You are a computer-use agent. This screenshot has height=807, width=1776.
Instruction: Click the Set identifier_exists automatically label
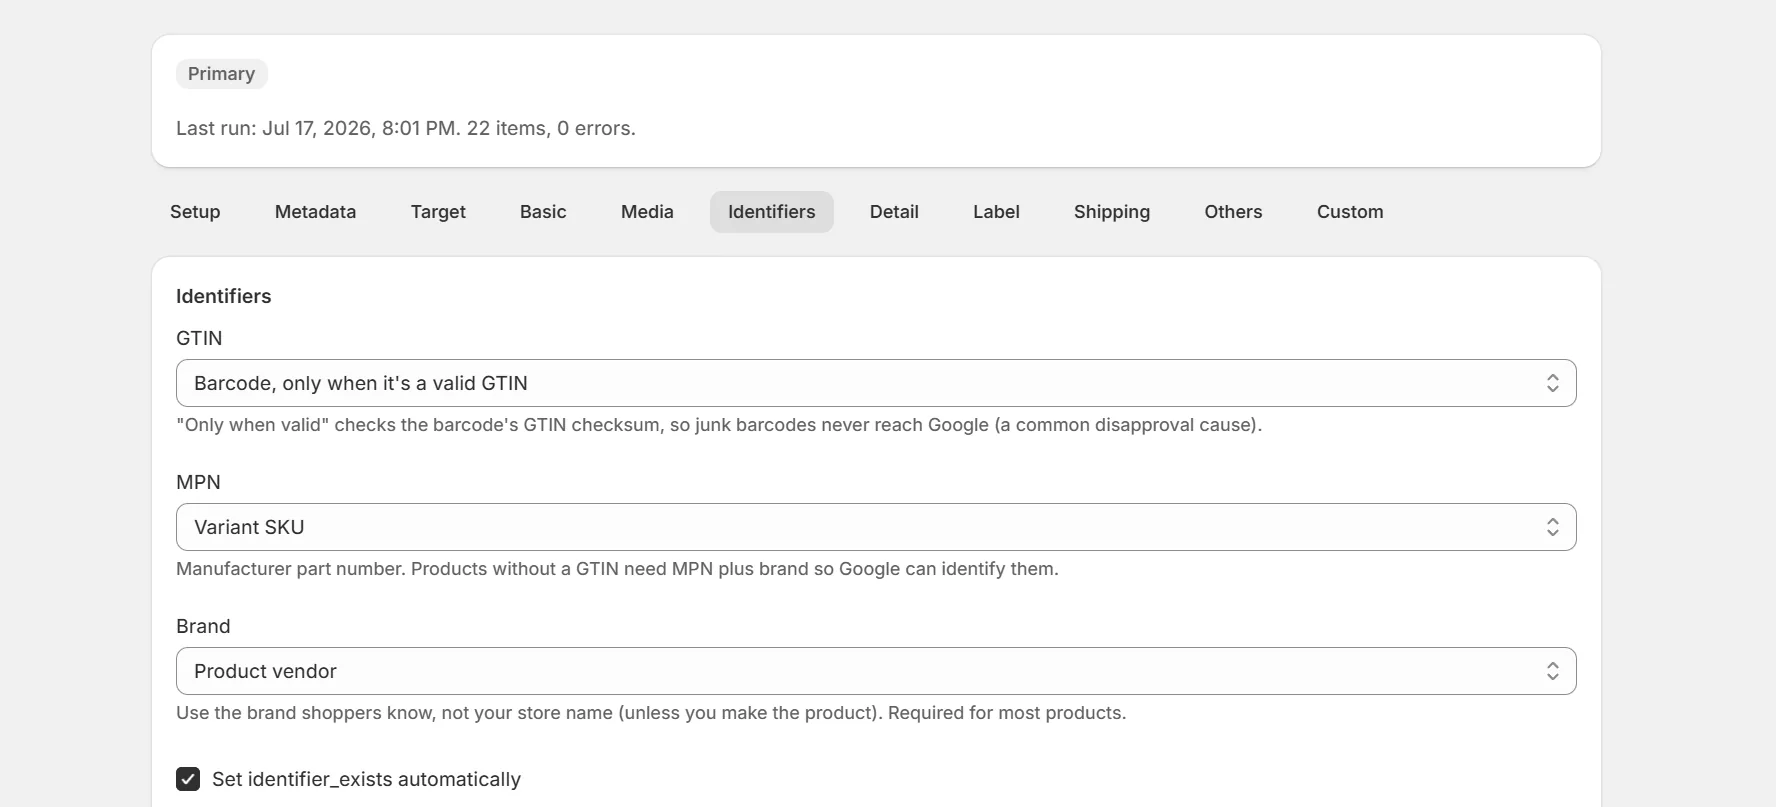pos(366,779)
